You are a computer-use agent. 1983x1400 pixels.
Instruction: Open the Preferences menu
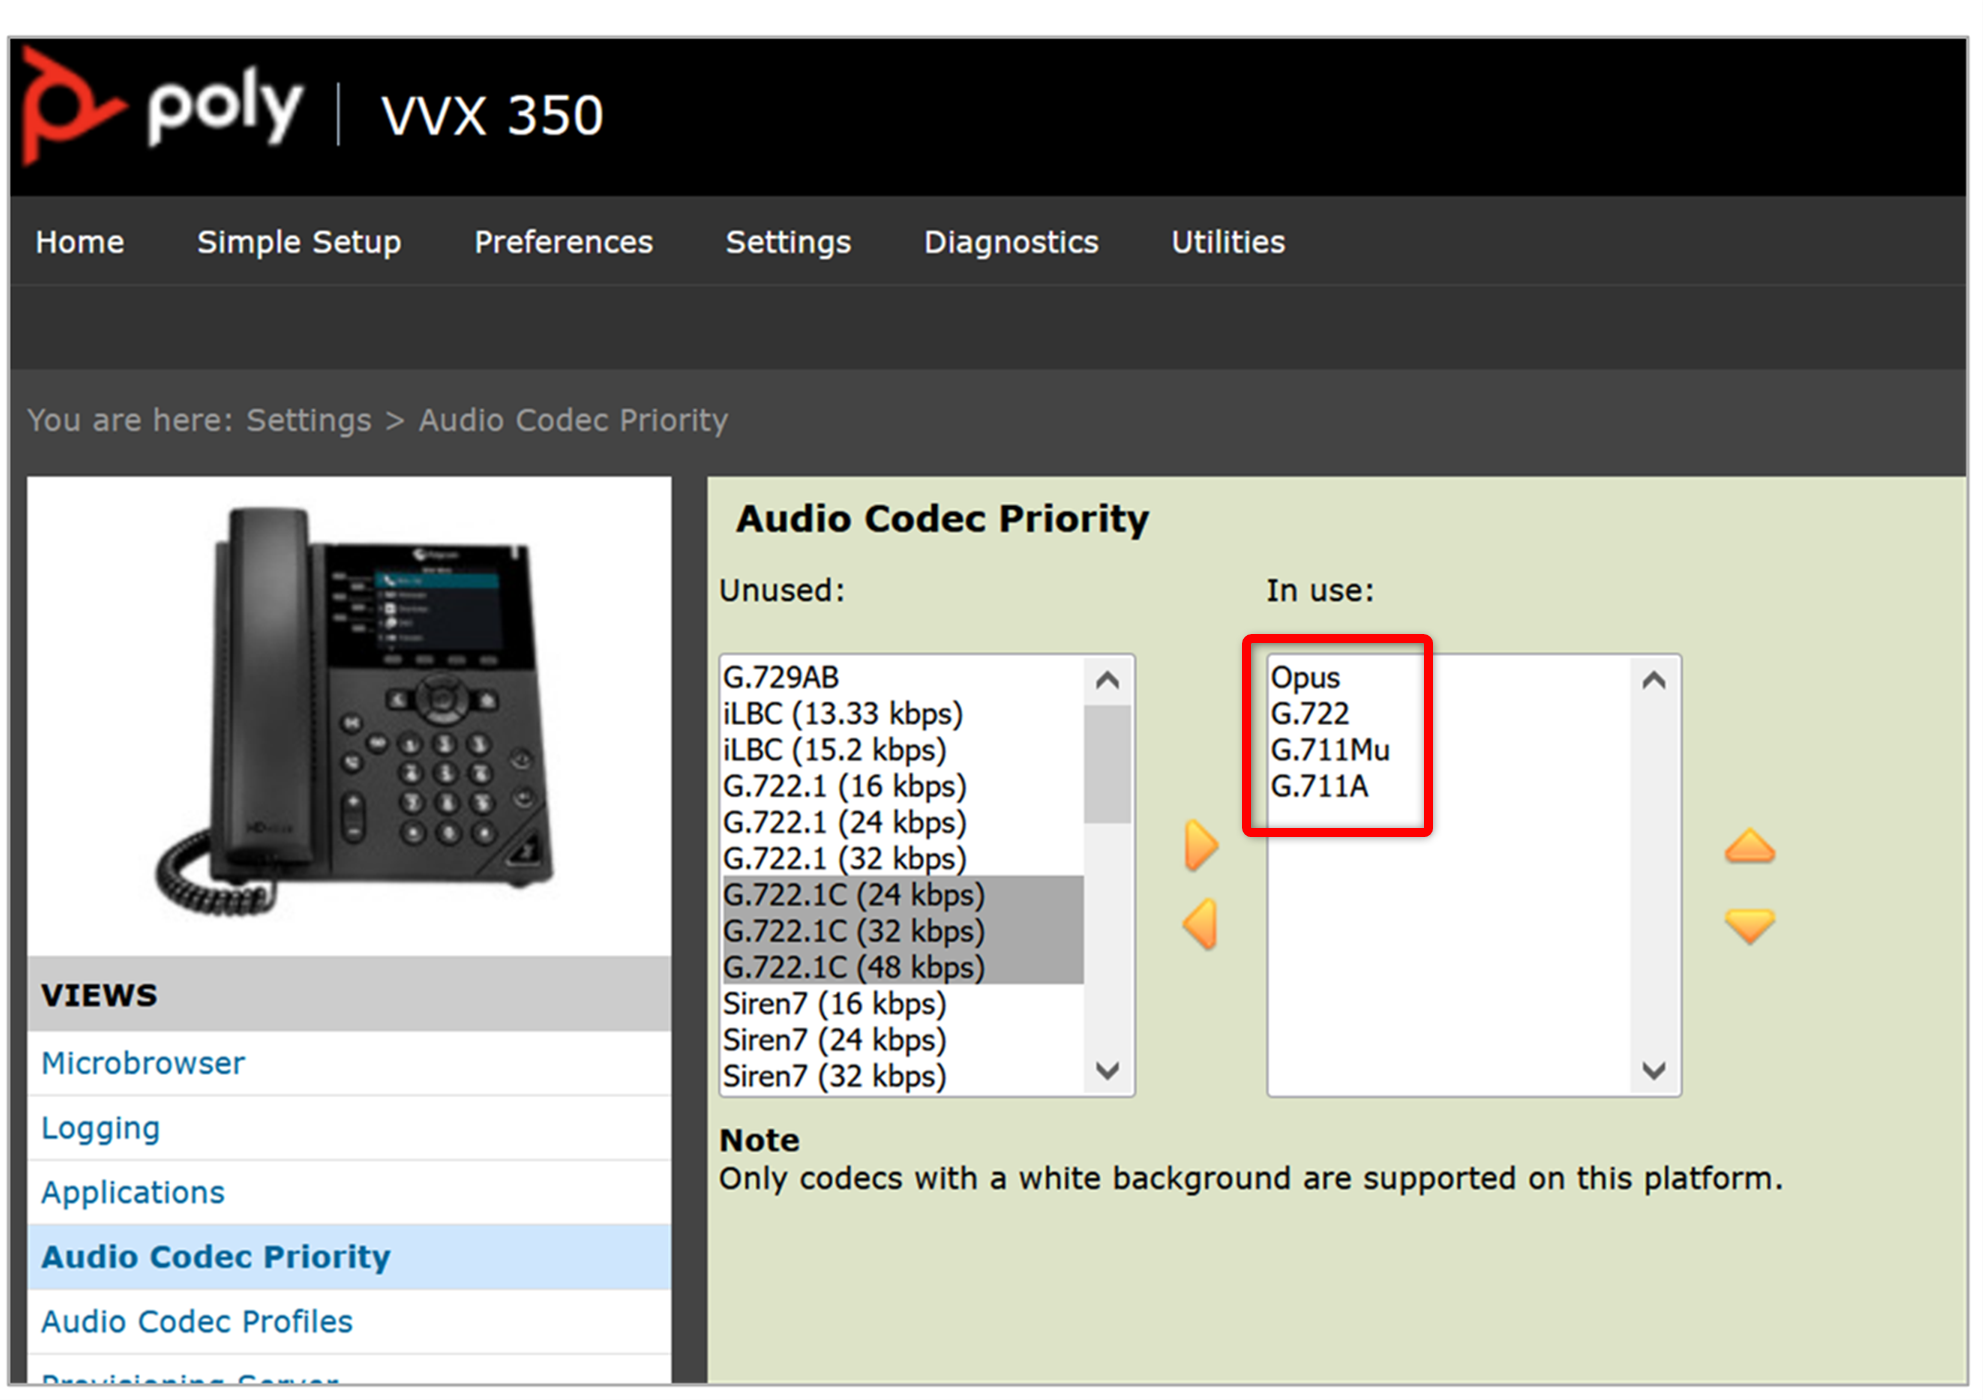563,242
